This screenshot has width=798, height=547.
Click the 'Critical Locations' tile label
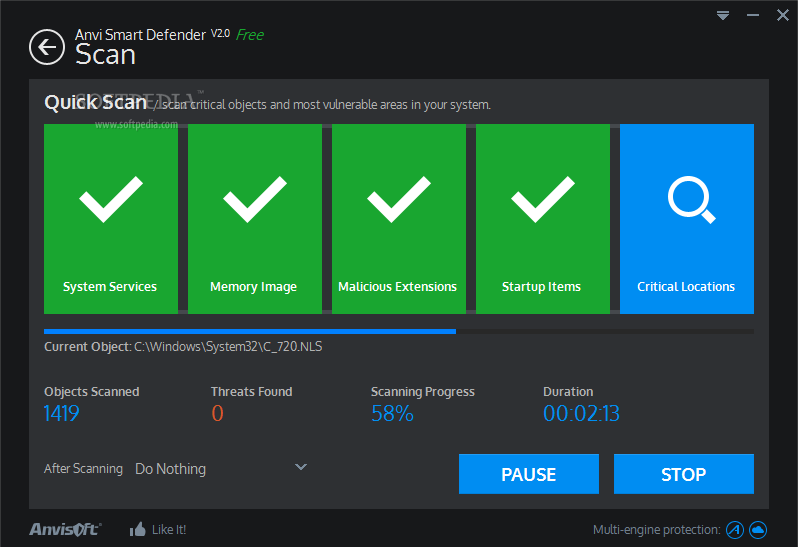[x=686, y=286]
